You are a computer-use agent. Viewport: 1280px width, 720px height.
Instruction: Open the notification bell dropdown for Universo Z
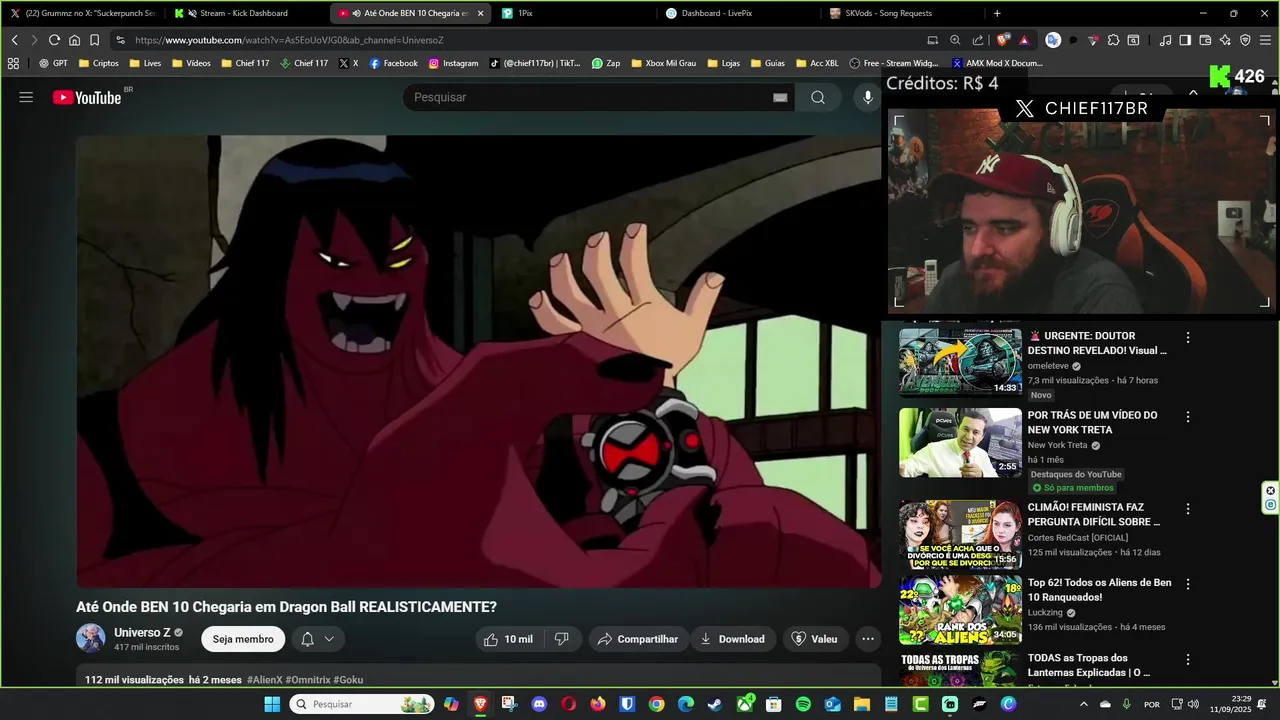317,639
